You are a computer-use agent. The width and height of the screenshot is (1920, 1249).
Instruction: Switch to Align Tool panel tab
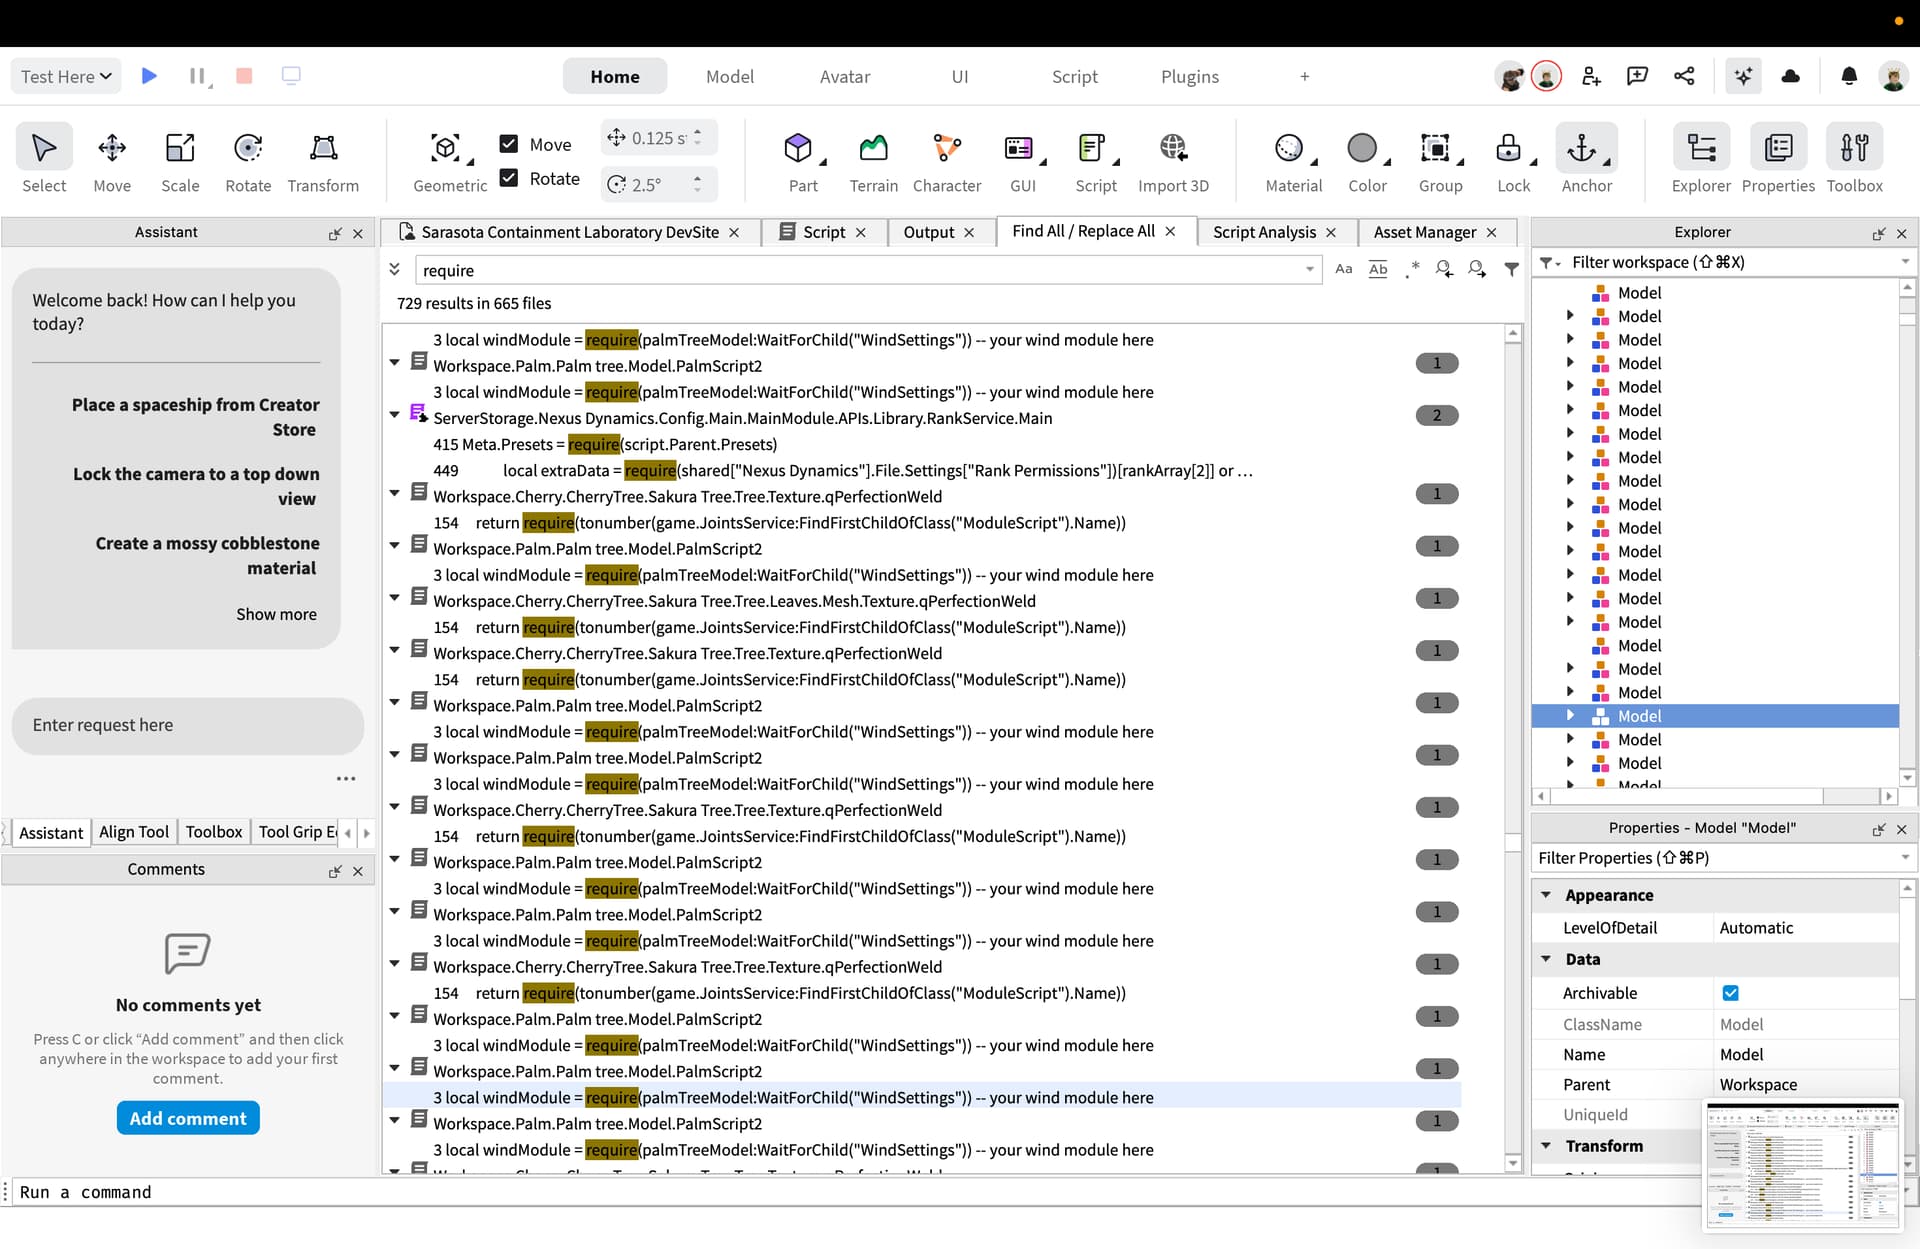tap(134, 832)
